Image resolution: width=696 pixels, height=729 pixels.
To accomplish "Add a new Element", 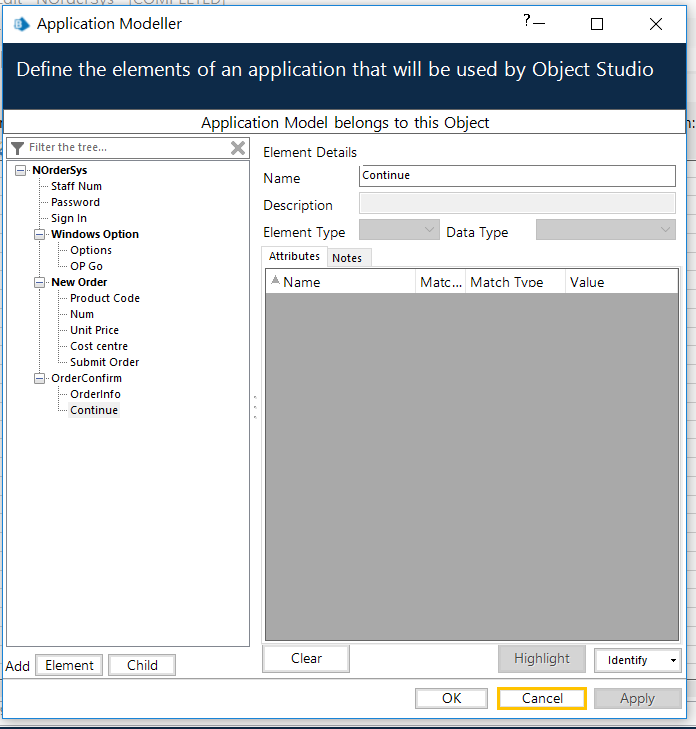I will 69,665.
